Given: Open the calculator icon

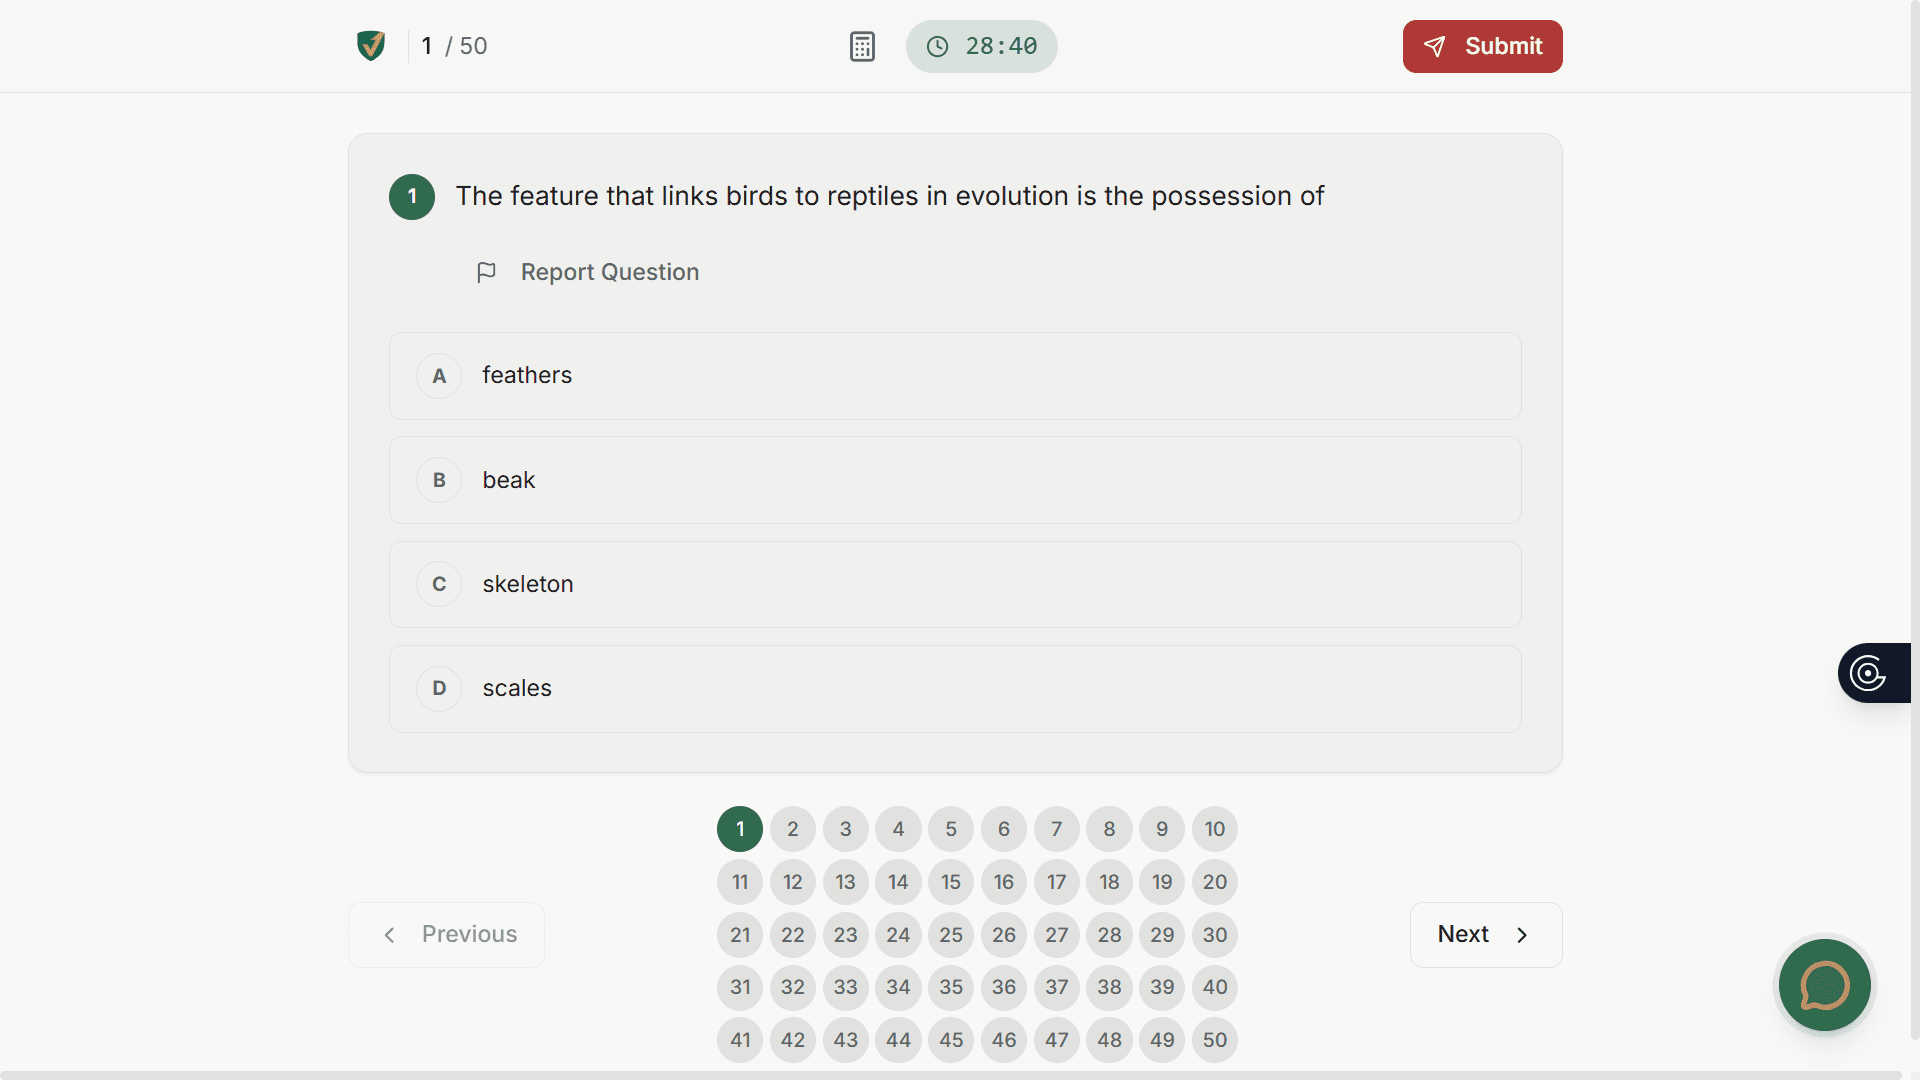Looking at the screenshot, I should (x=862, y=47).
